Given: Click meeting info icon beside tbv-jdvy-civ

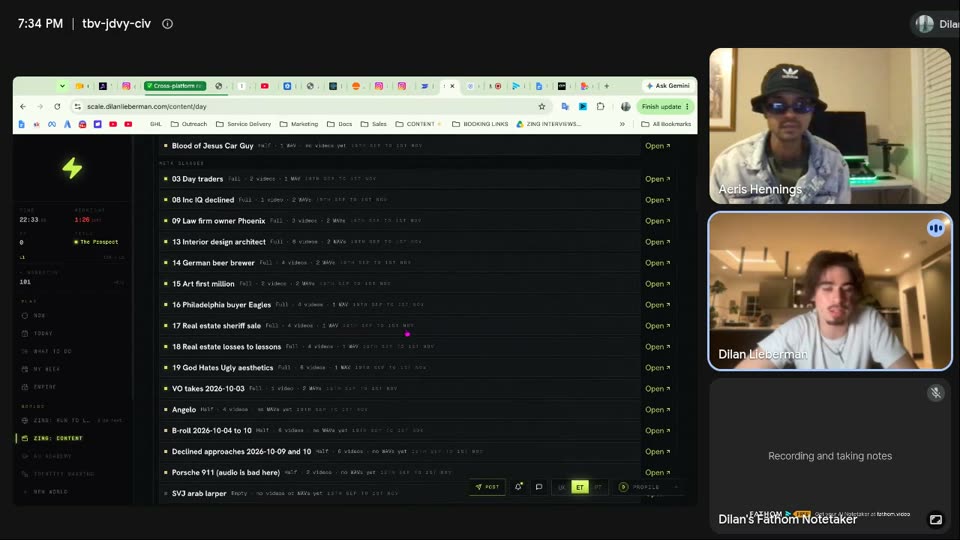Looking at the screenshot, I should tap(167, 24).
